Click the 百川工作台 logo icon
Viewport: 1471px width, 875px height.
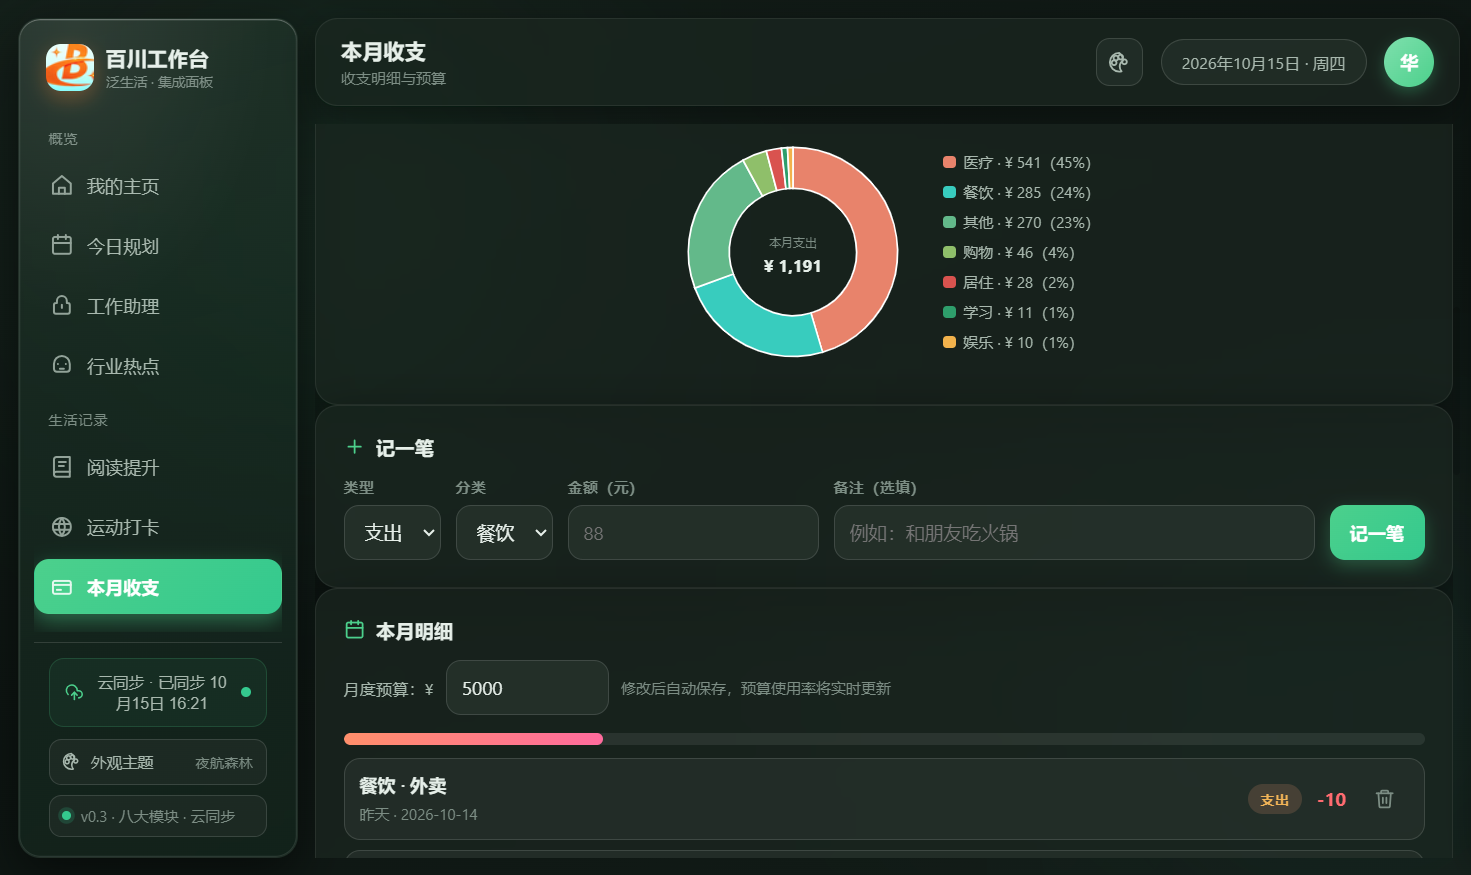(x=70, y=67)
